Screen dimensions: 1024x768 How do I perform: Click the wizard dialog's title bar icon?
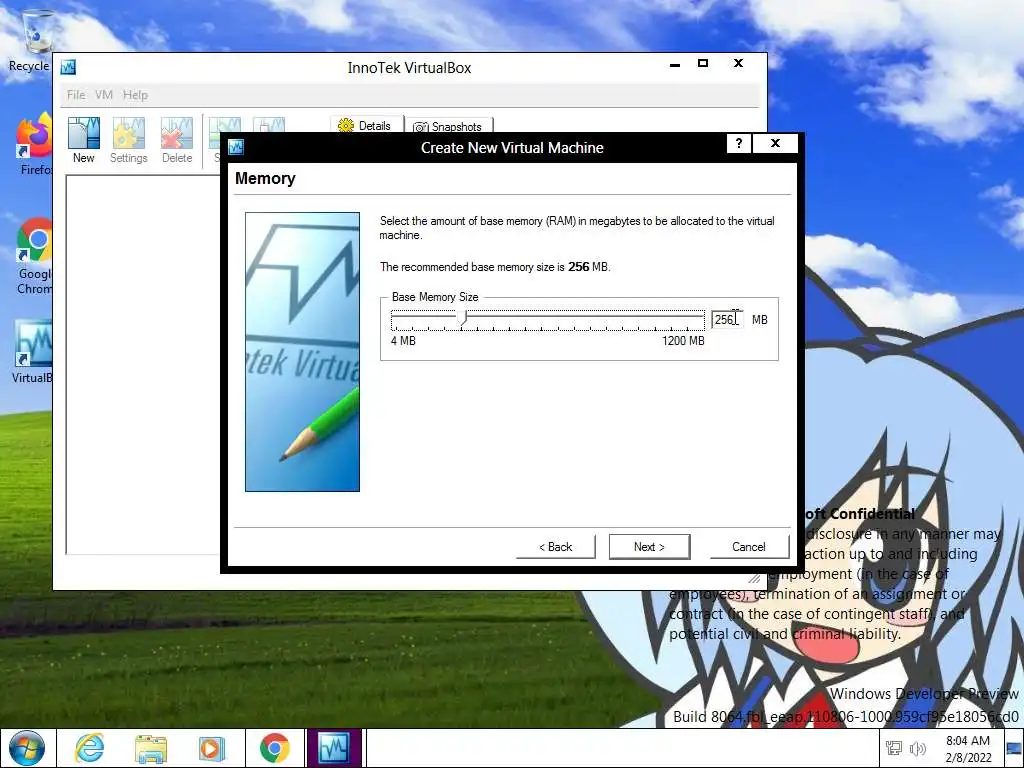pos(236,147)
